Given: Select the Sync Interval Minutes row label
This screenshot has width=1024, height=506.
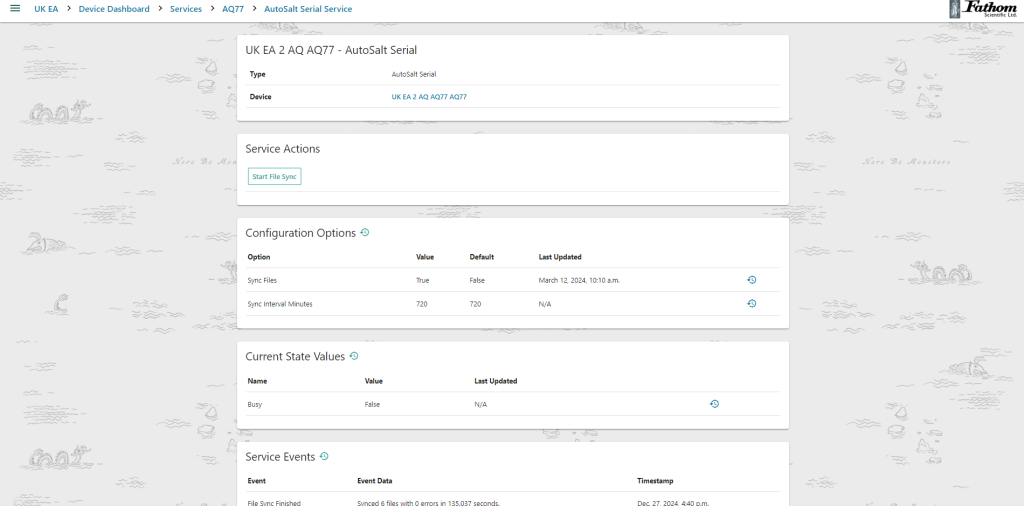Looking at the screenshot, I should (x=280, y=304).
